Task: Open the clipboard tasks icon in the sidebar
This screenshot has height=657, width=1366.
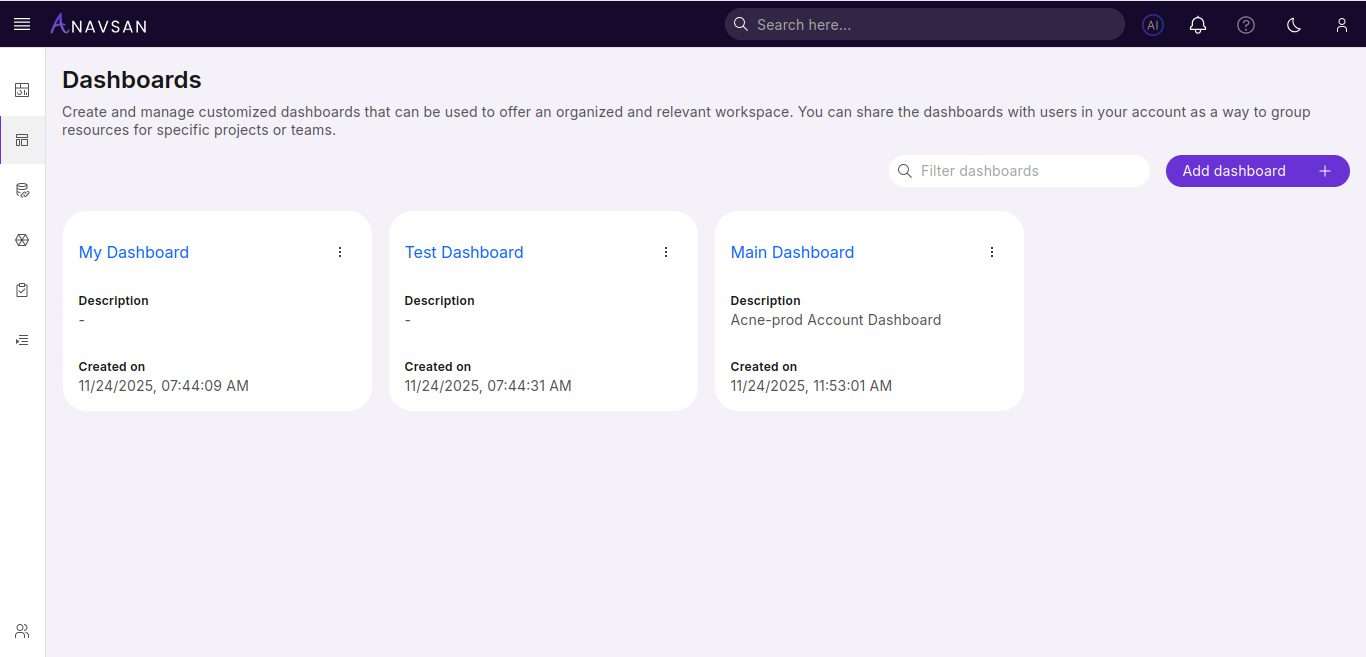Action: [x=22, y=289]
